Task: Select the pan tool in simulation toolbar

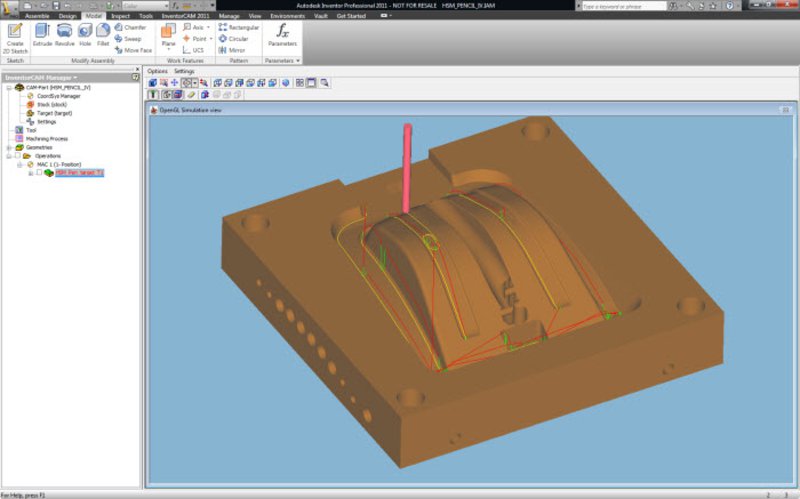Action: coord(174,82)
